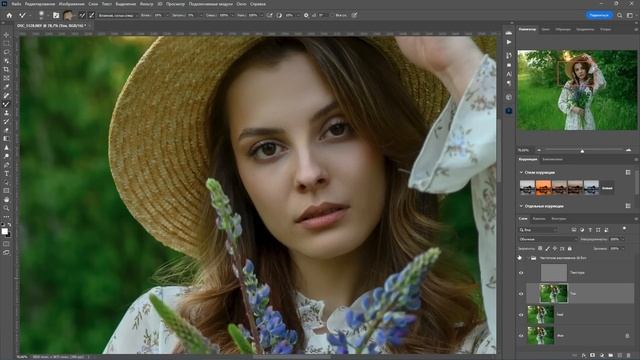The image size is (640, 360).
Task: Open the layer filter type dropdown
Action: (539, 230)
